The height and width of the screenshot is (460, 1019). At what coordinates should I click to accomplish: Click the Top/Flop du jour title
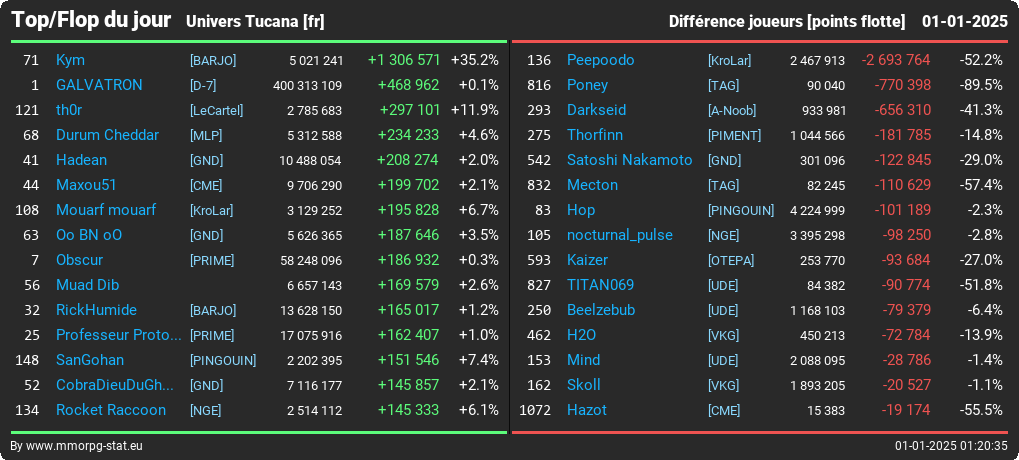click(x=92, y=20)
